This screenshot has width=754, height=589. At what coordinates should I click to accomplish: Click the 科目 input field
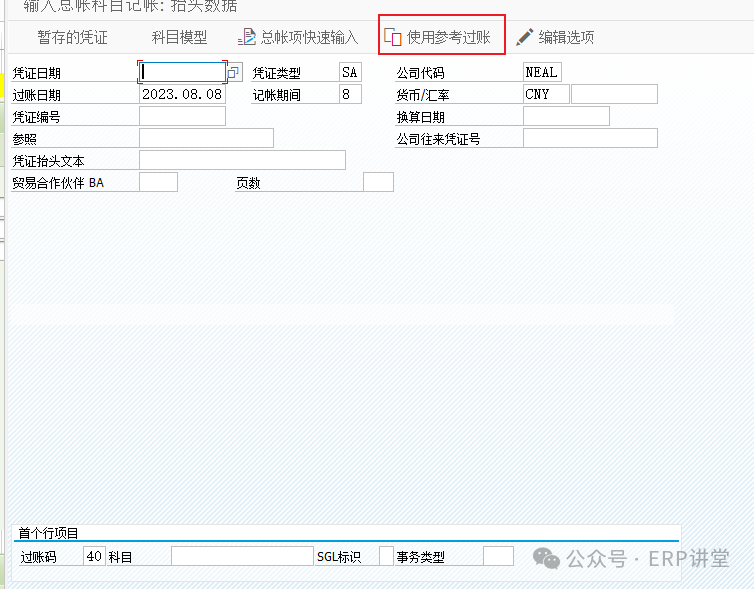(242, 556)
